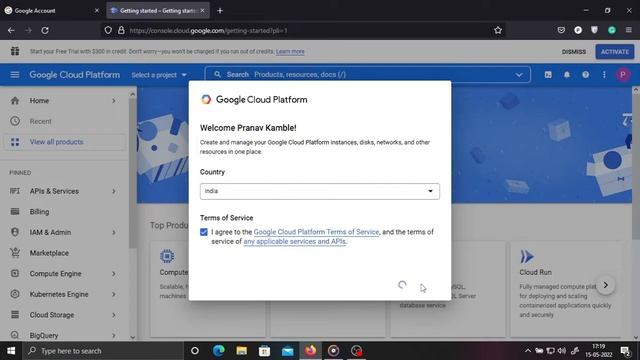Switch to the Google Account tab
The image size is (640, 360).
(52, 11)
